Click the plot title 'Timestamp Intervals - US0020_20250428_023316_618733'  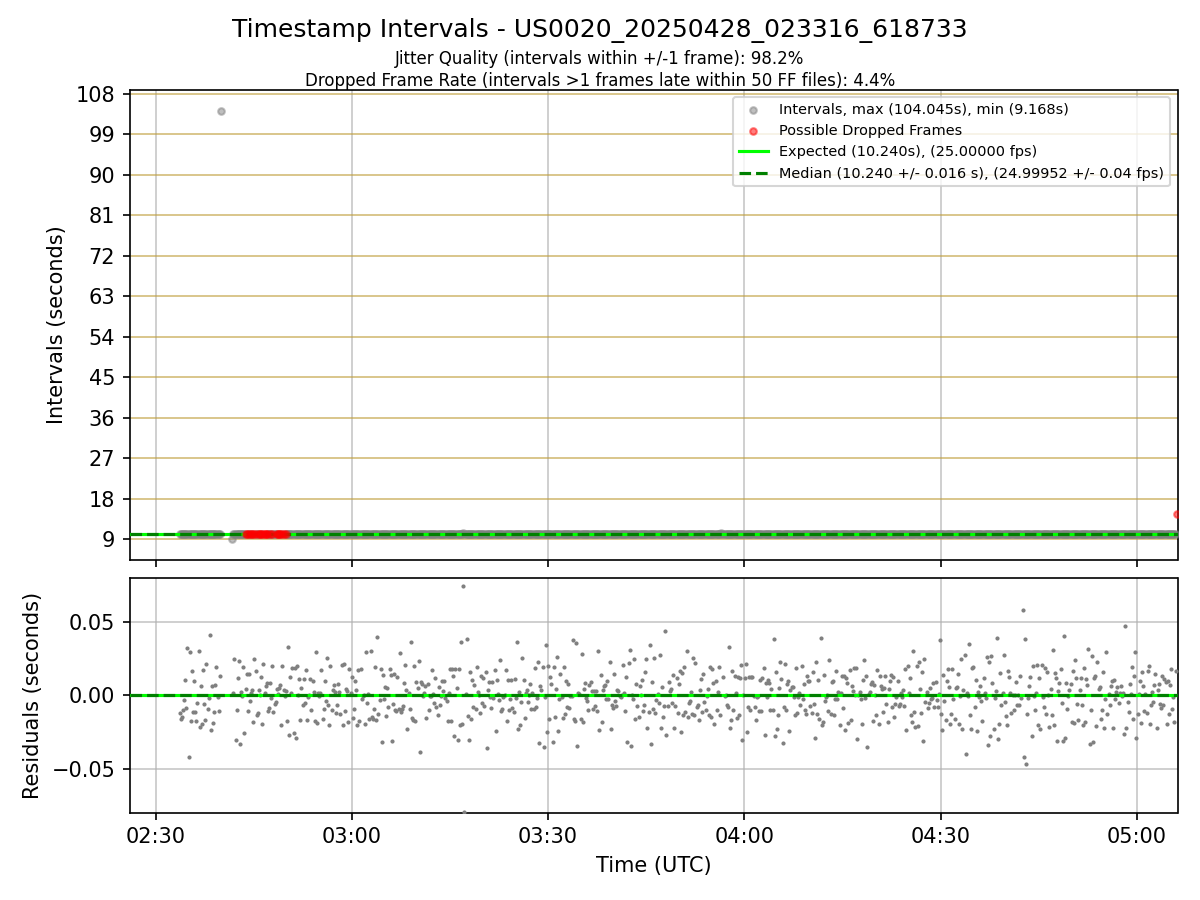tap(599, 29)
